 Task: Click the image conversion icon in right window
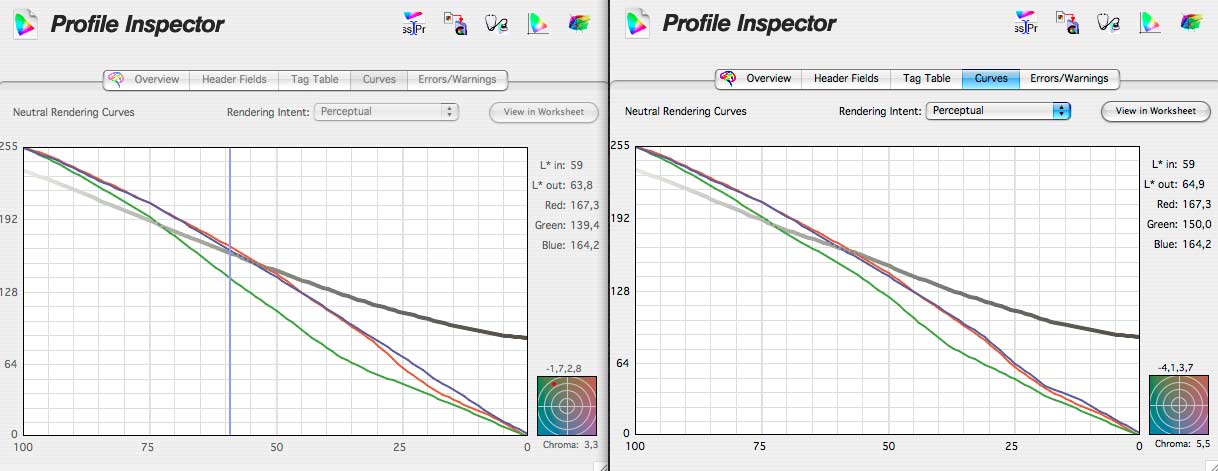1066,23
